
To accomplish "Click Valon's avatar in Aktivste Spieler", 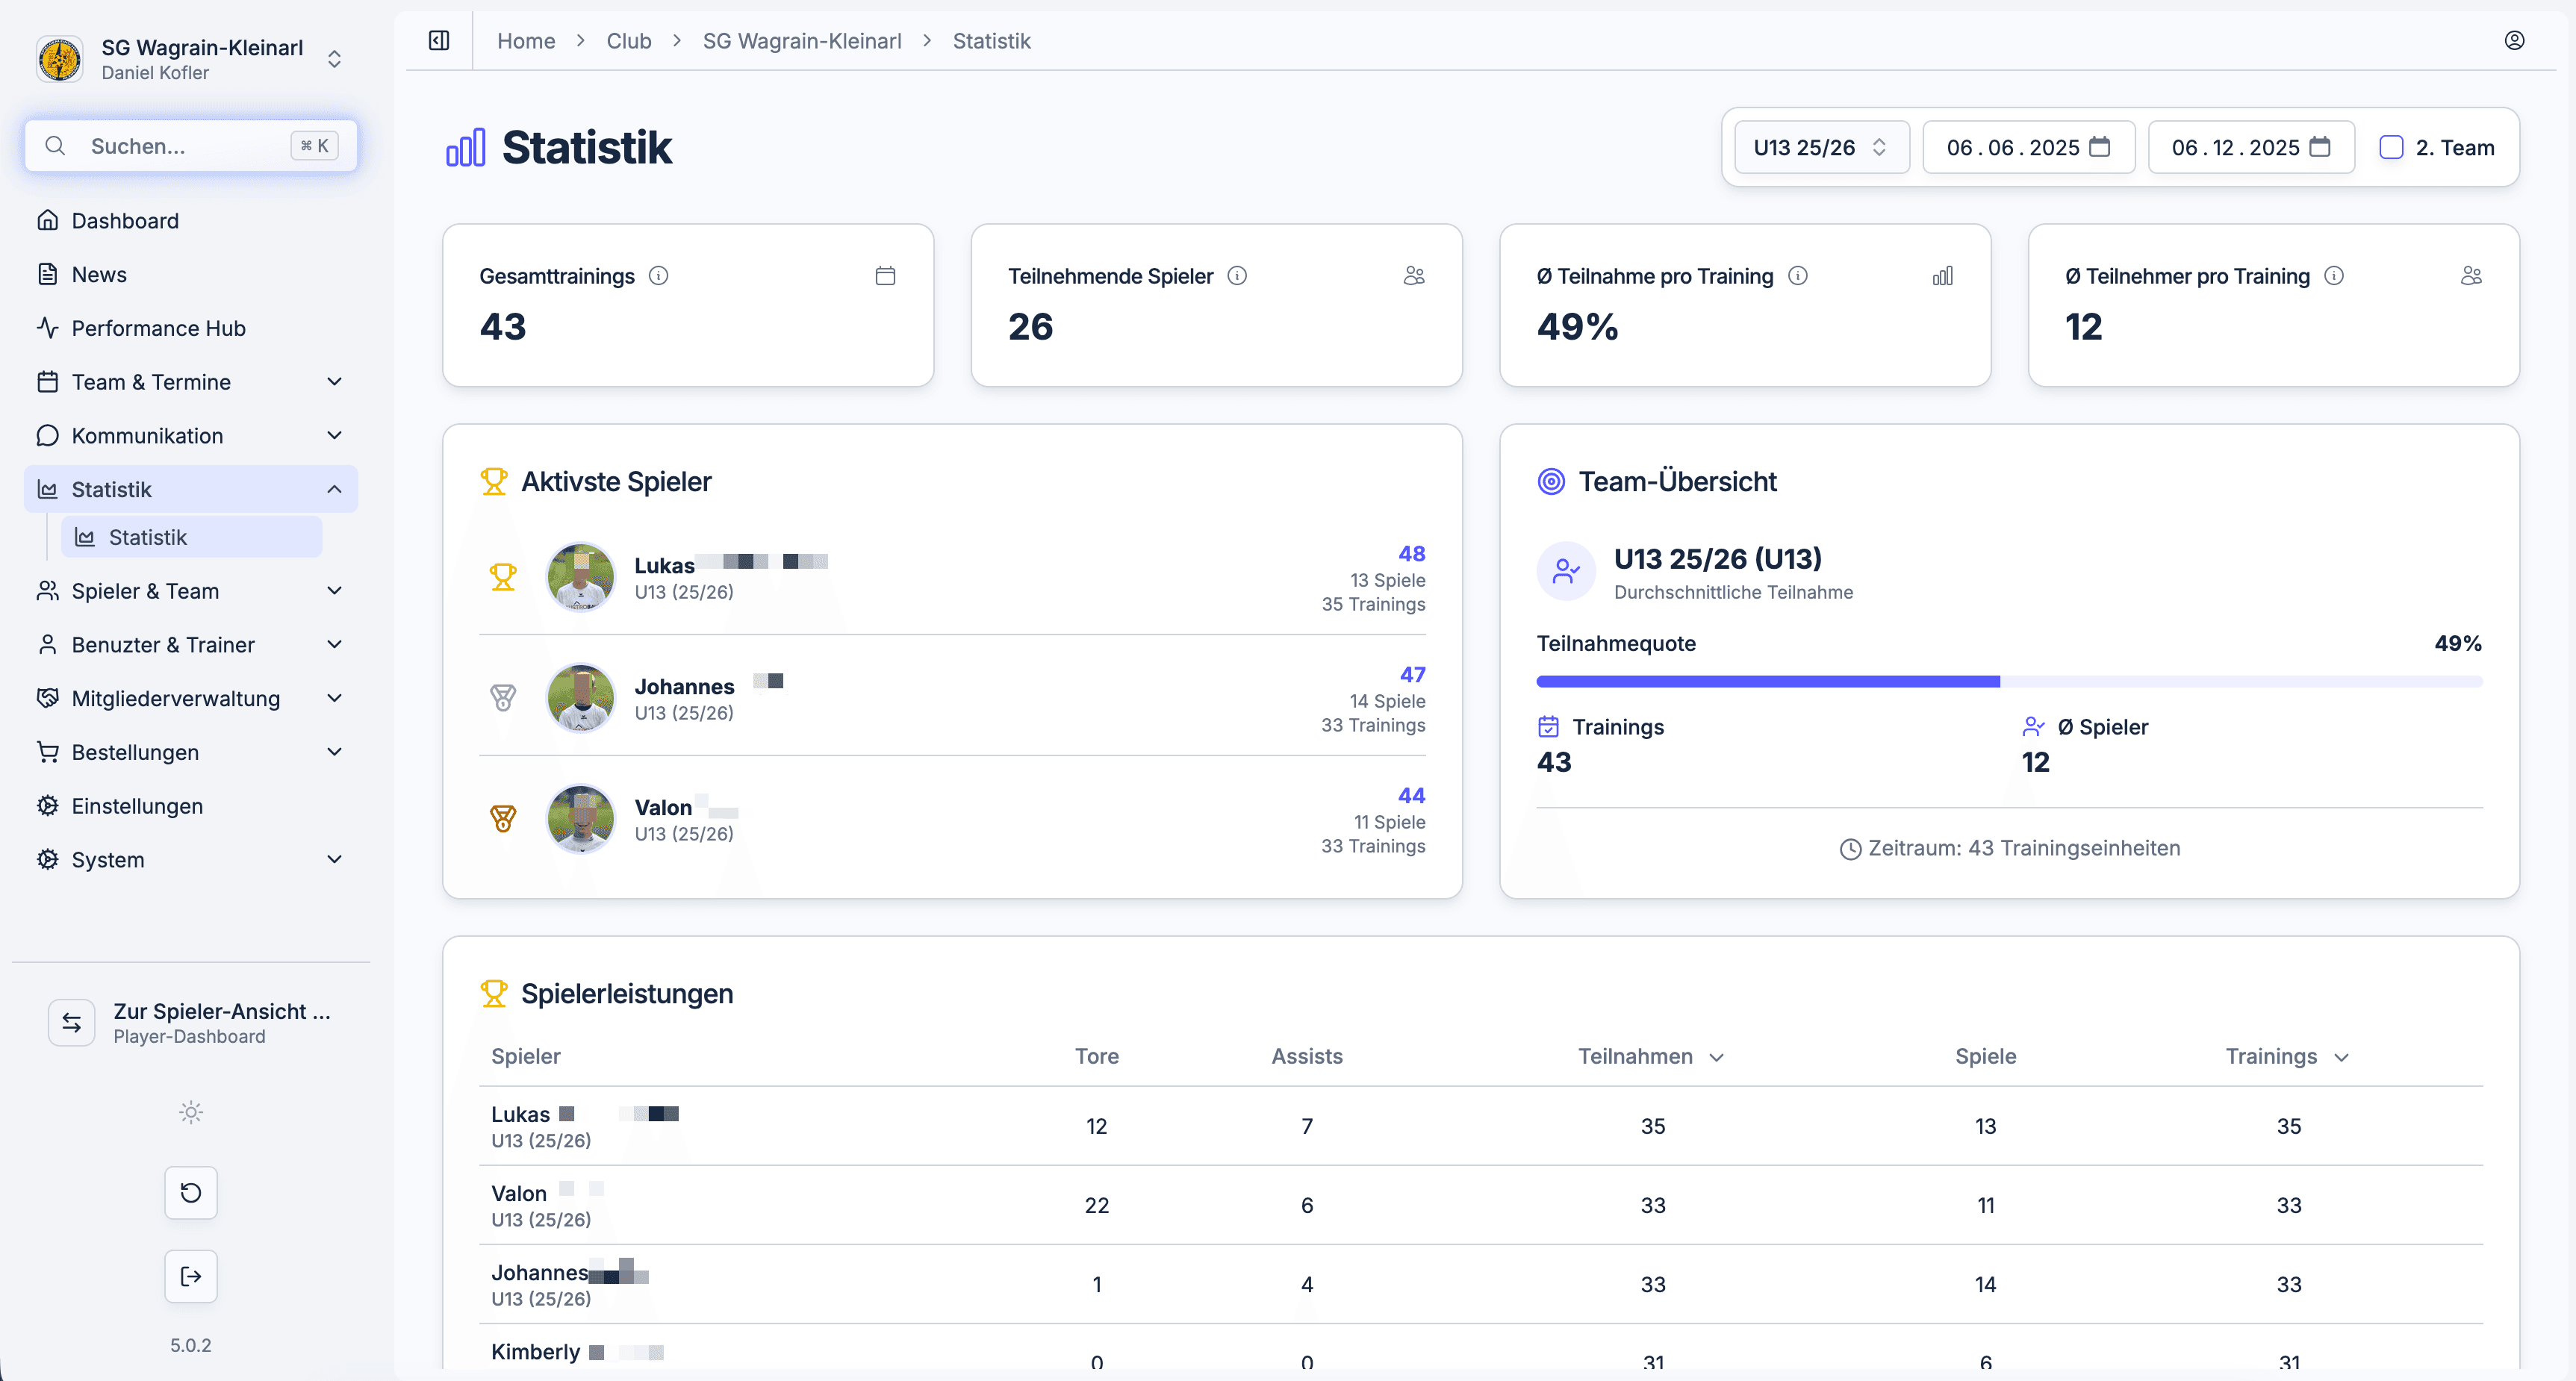I will click(581, 819).
